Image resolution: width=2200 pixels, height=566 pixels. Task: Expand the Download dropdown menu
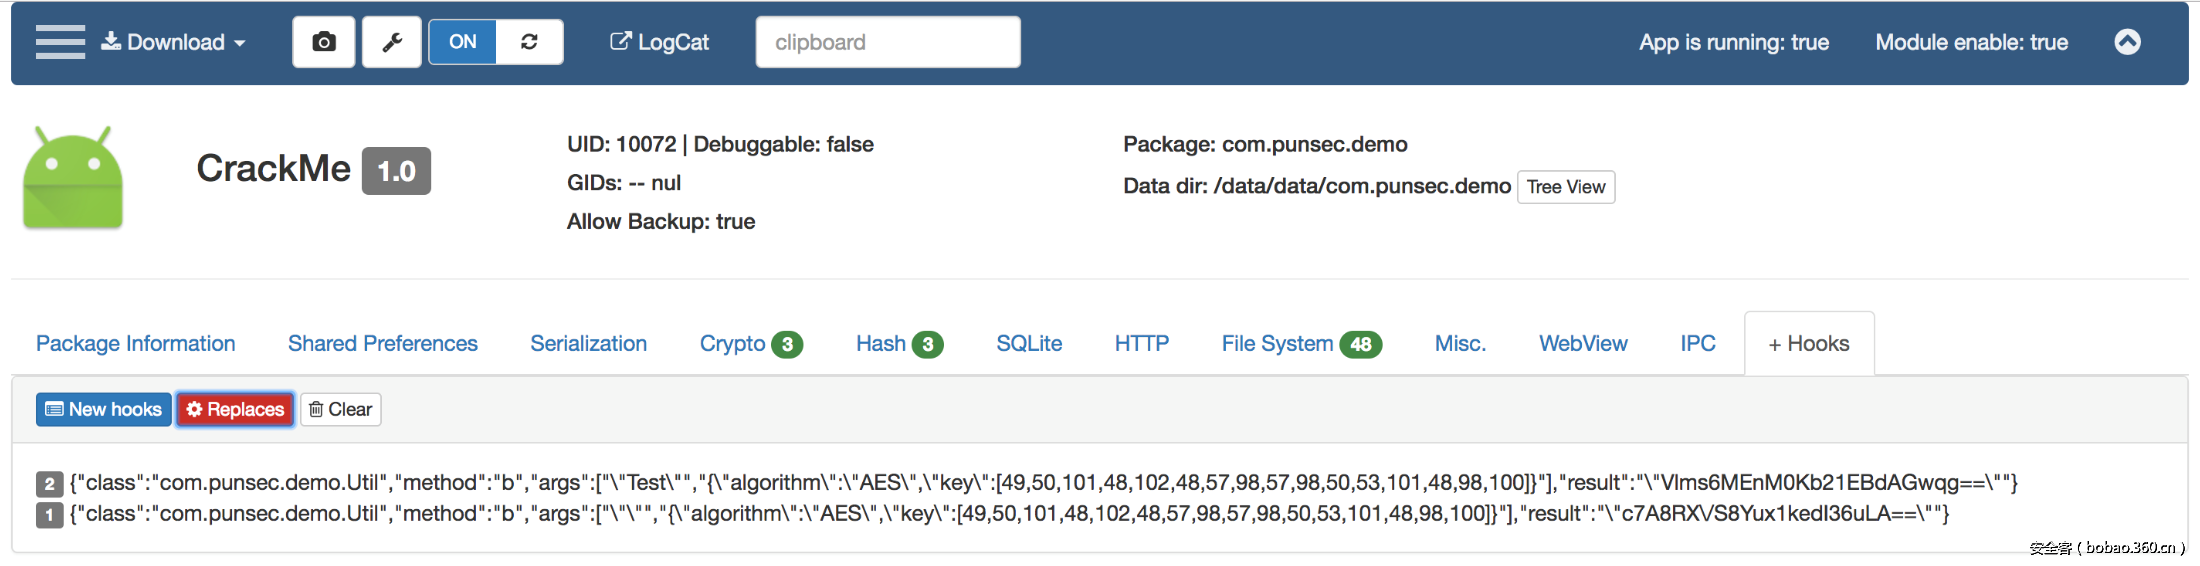[174, 42]
